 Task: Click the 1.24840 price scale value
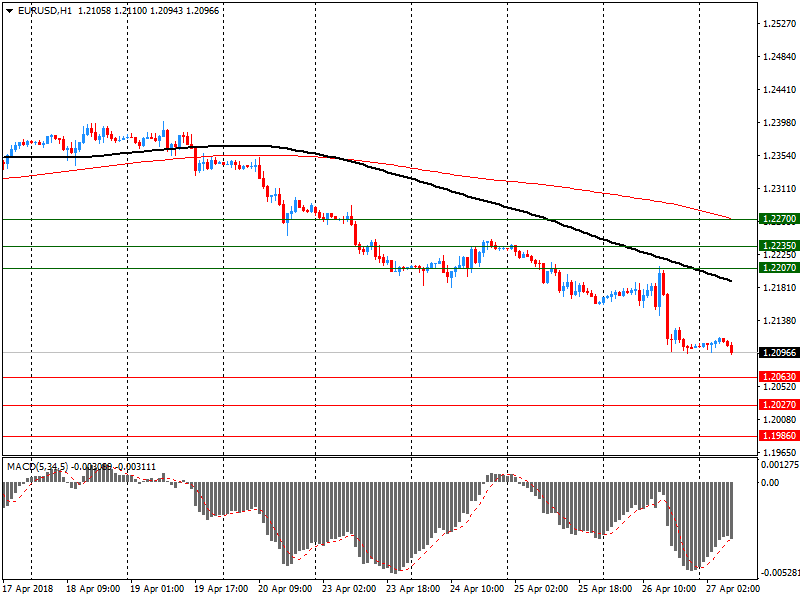[780, 57]
